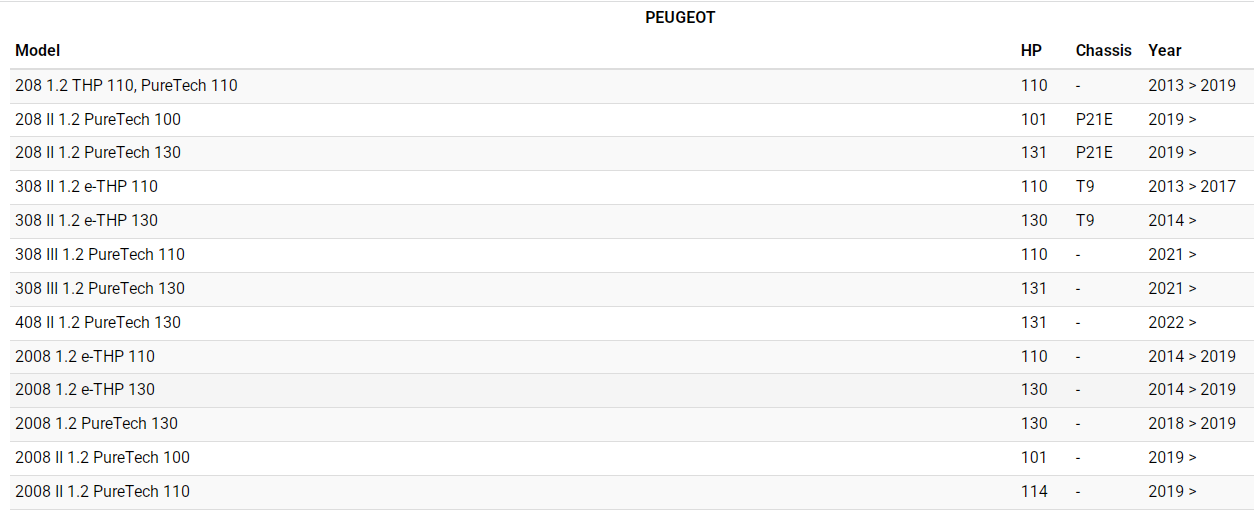
Task: Click the 308 II 1.2 e-THP 130 model
Action: pos(86,220)
